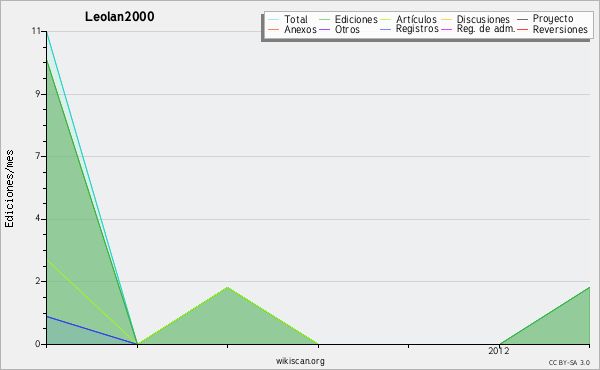
Task: Click the Reg. de adm. legend label
Action: click(486, 29)
